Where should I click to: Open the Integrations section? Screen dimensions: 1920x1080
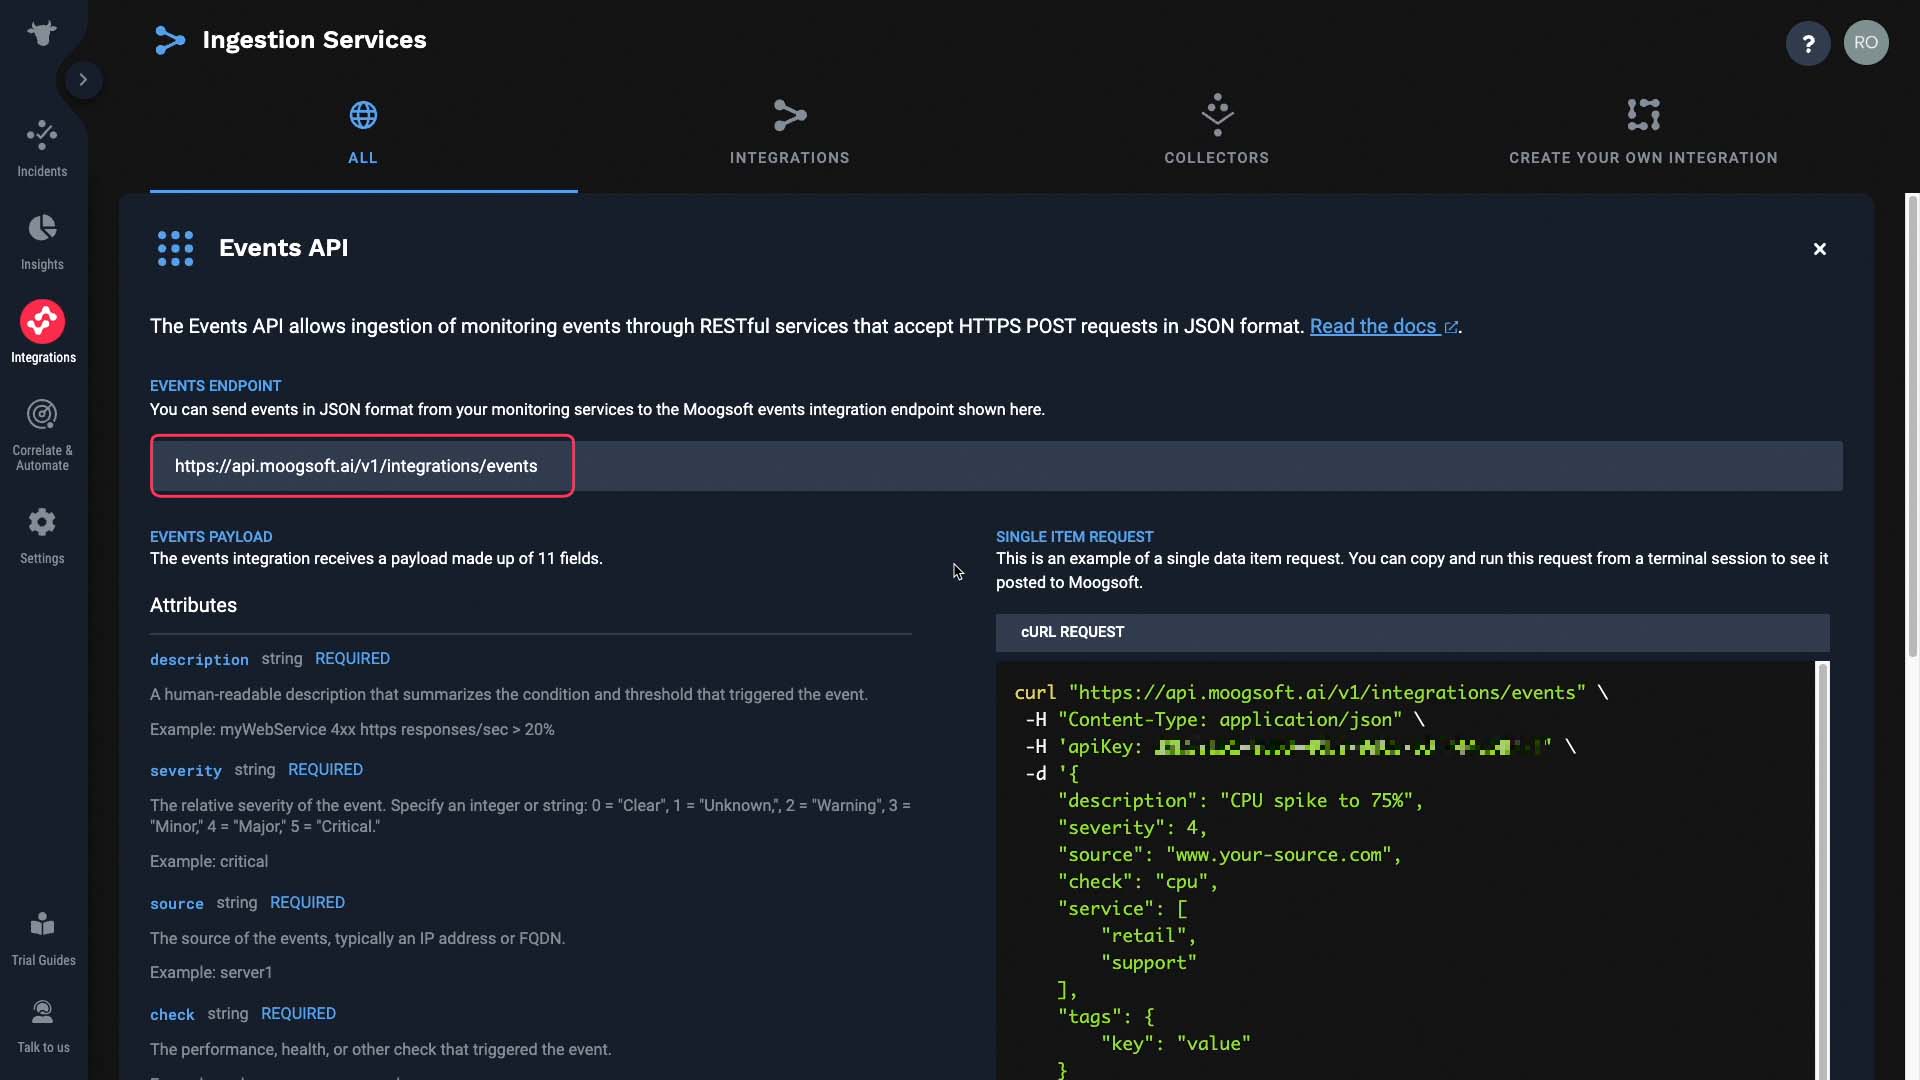pos(43,332)
